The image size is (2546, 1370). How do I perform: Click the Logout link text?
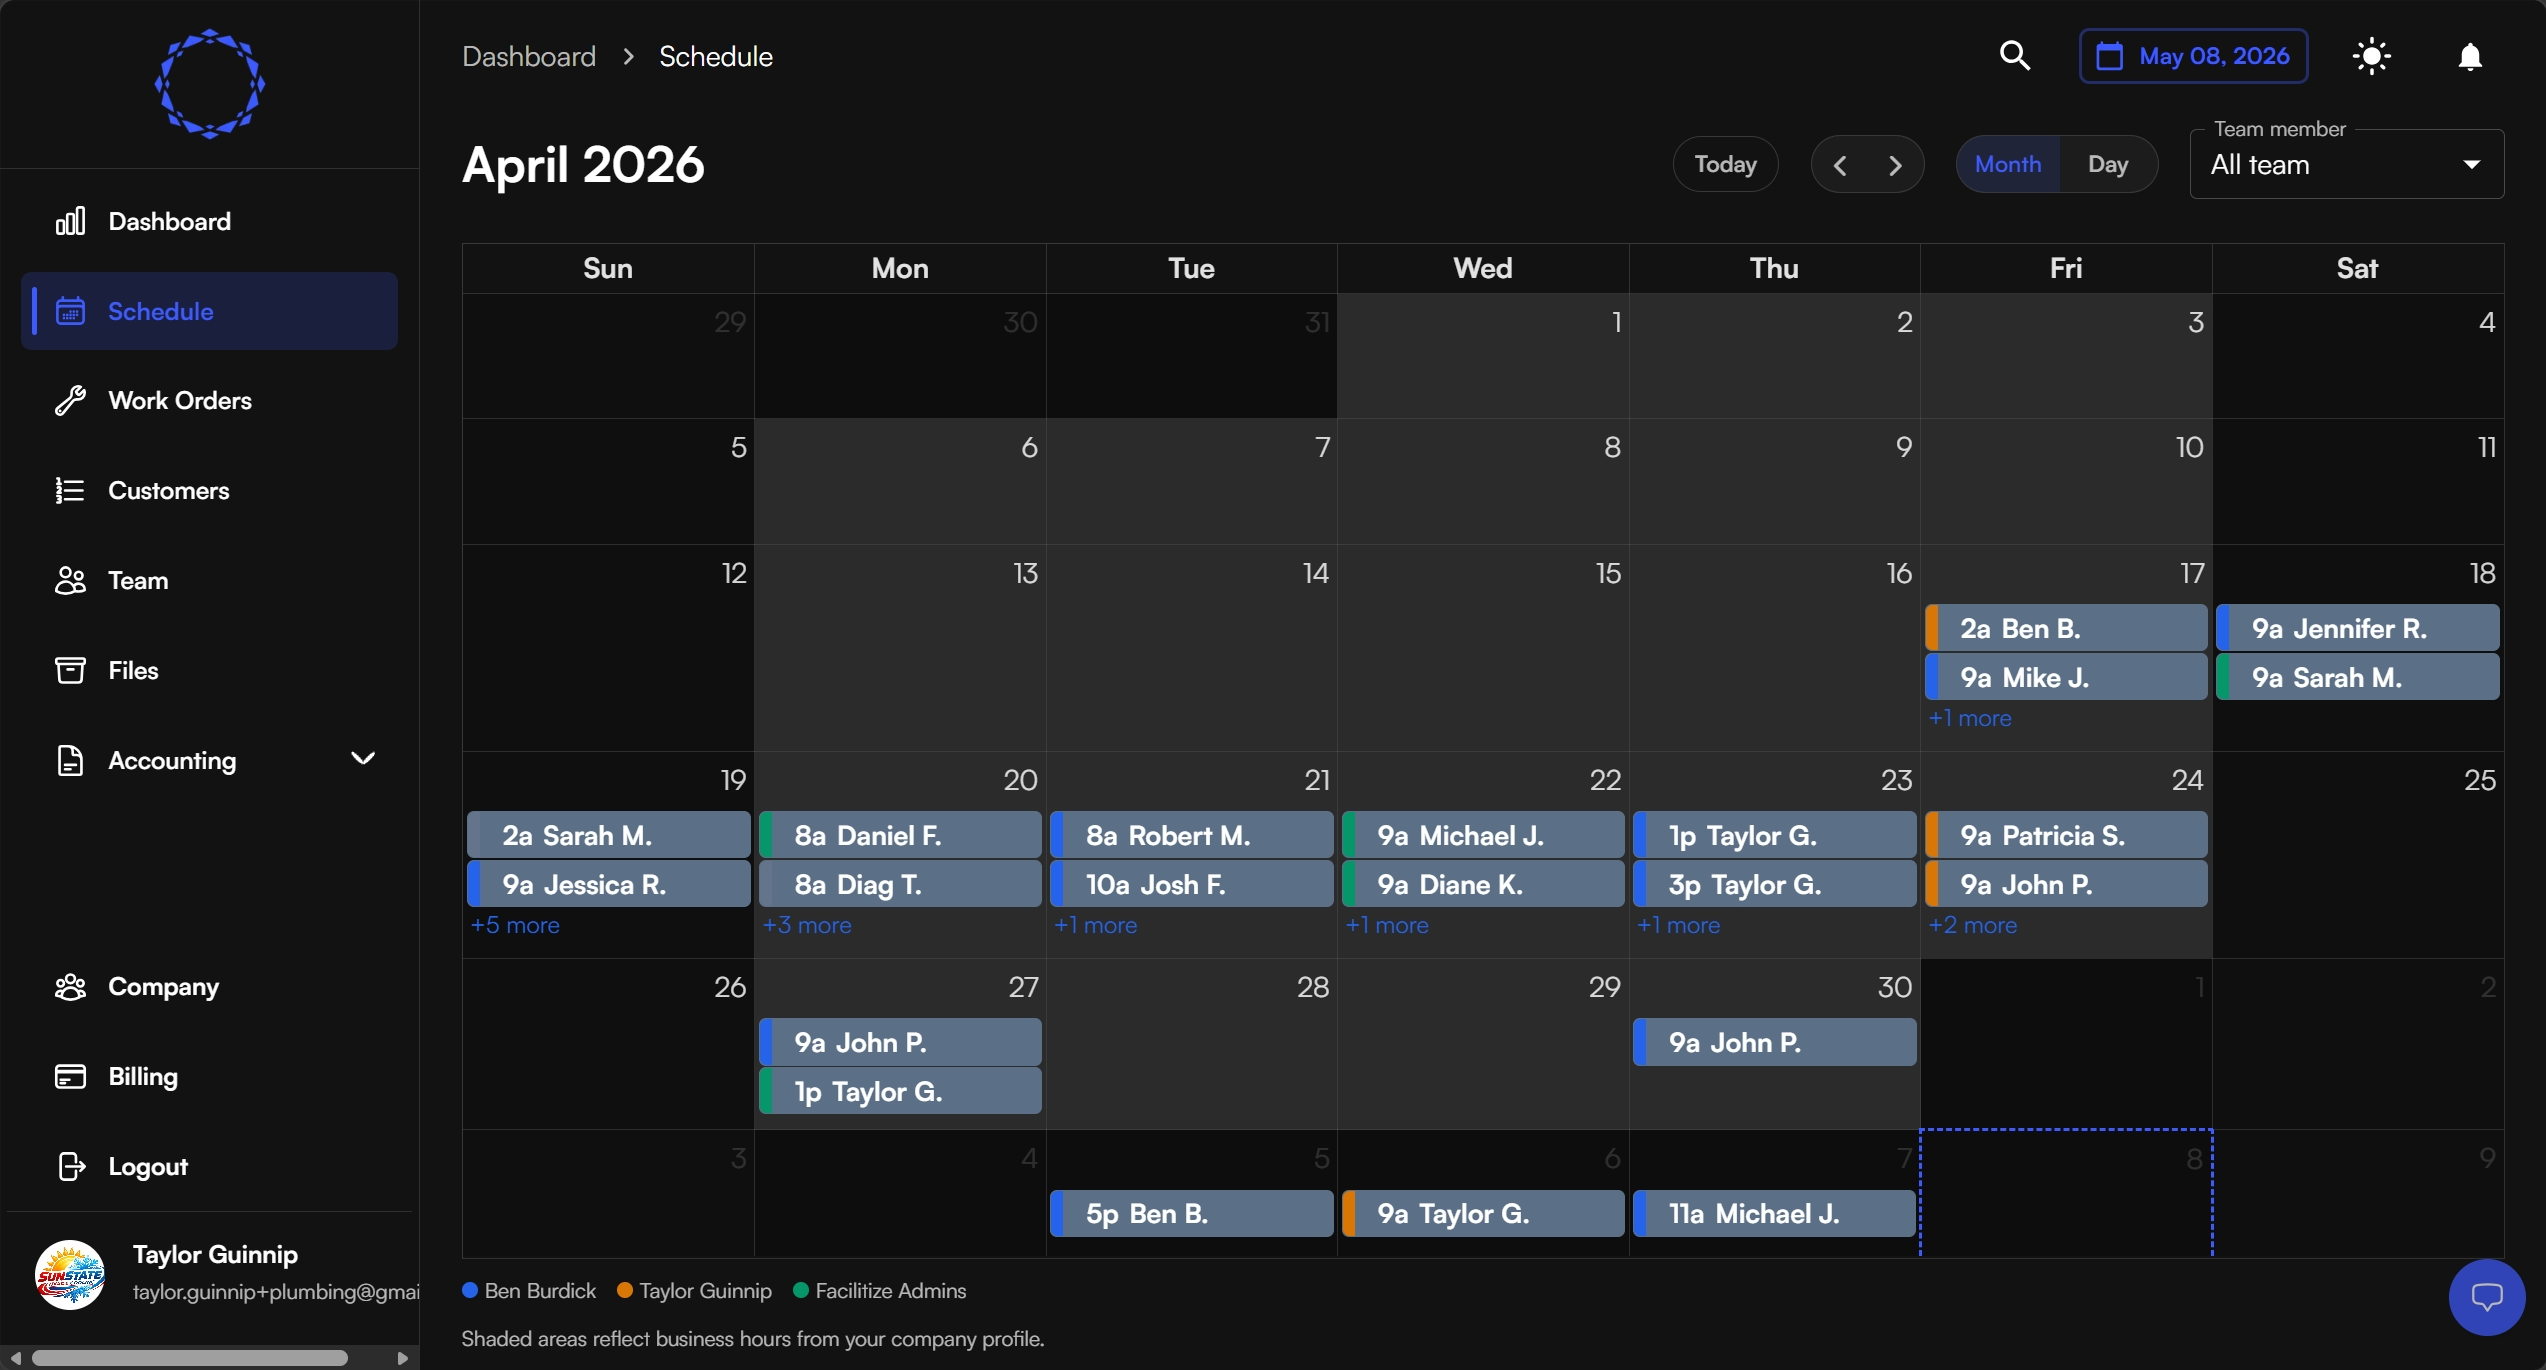(148, 1166)
